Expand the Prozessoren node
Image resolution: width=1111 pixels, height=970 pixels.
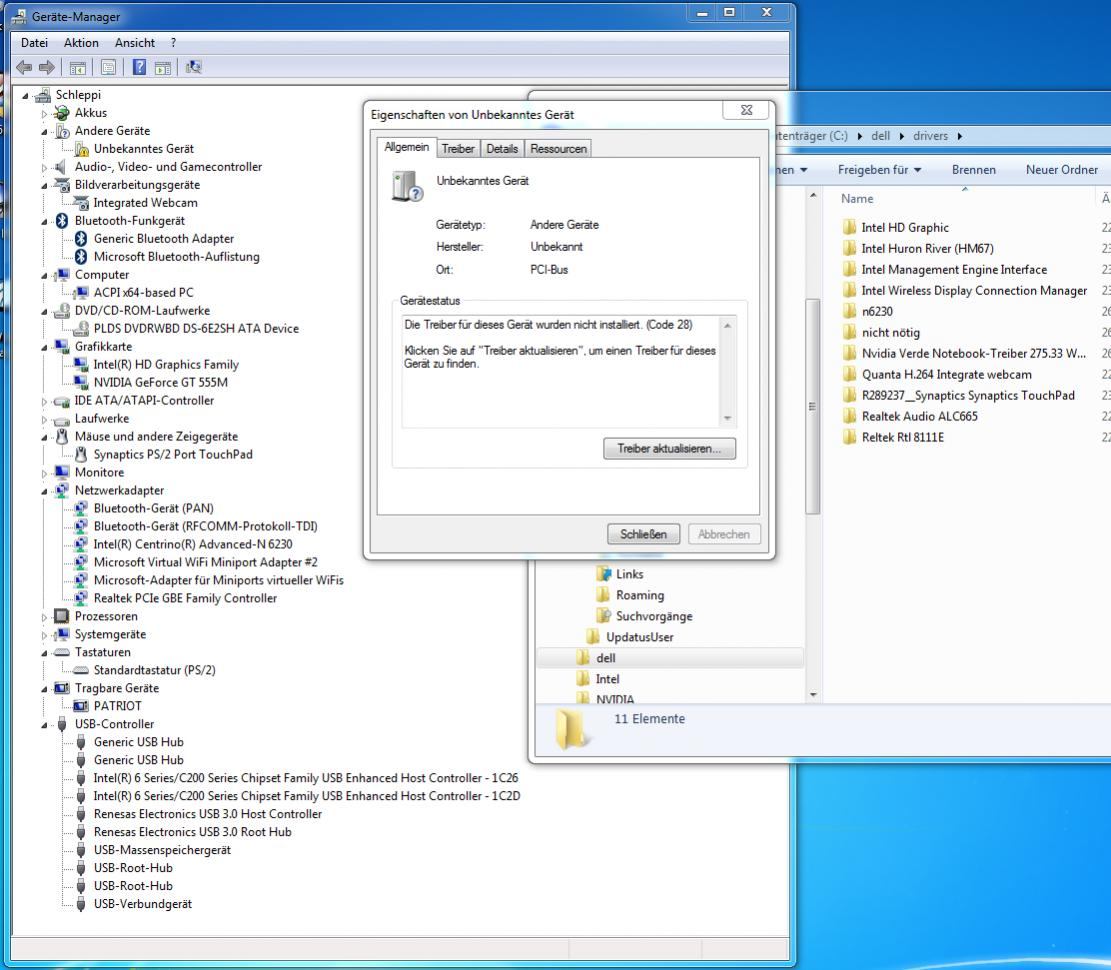pos(44,617)
